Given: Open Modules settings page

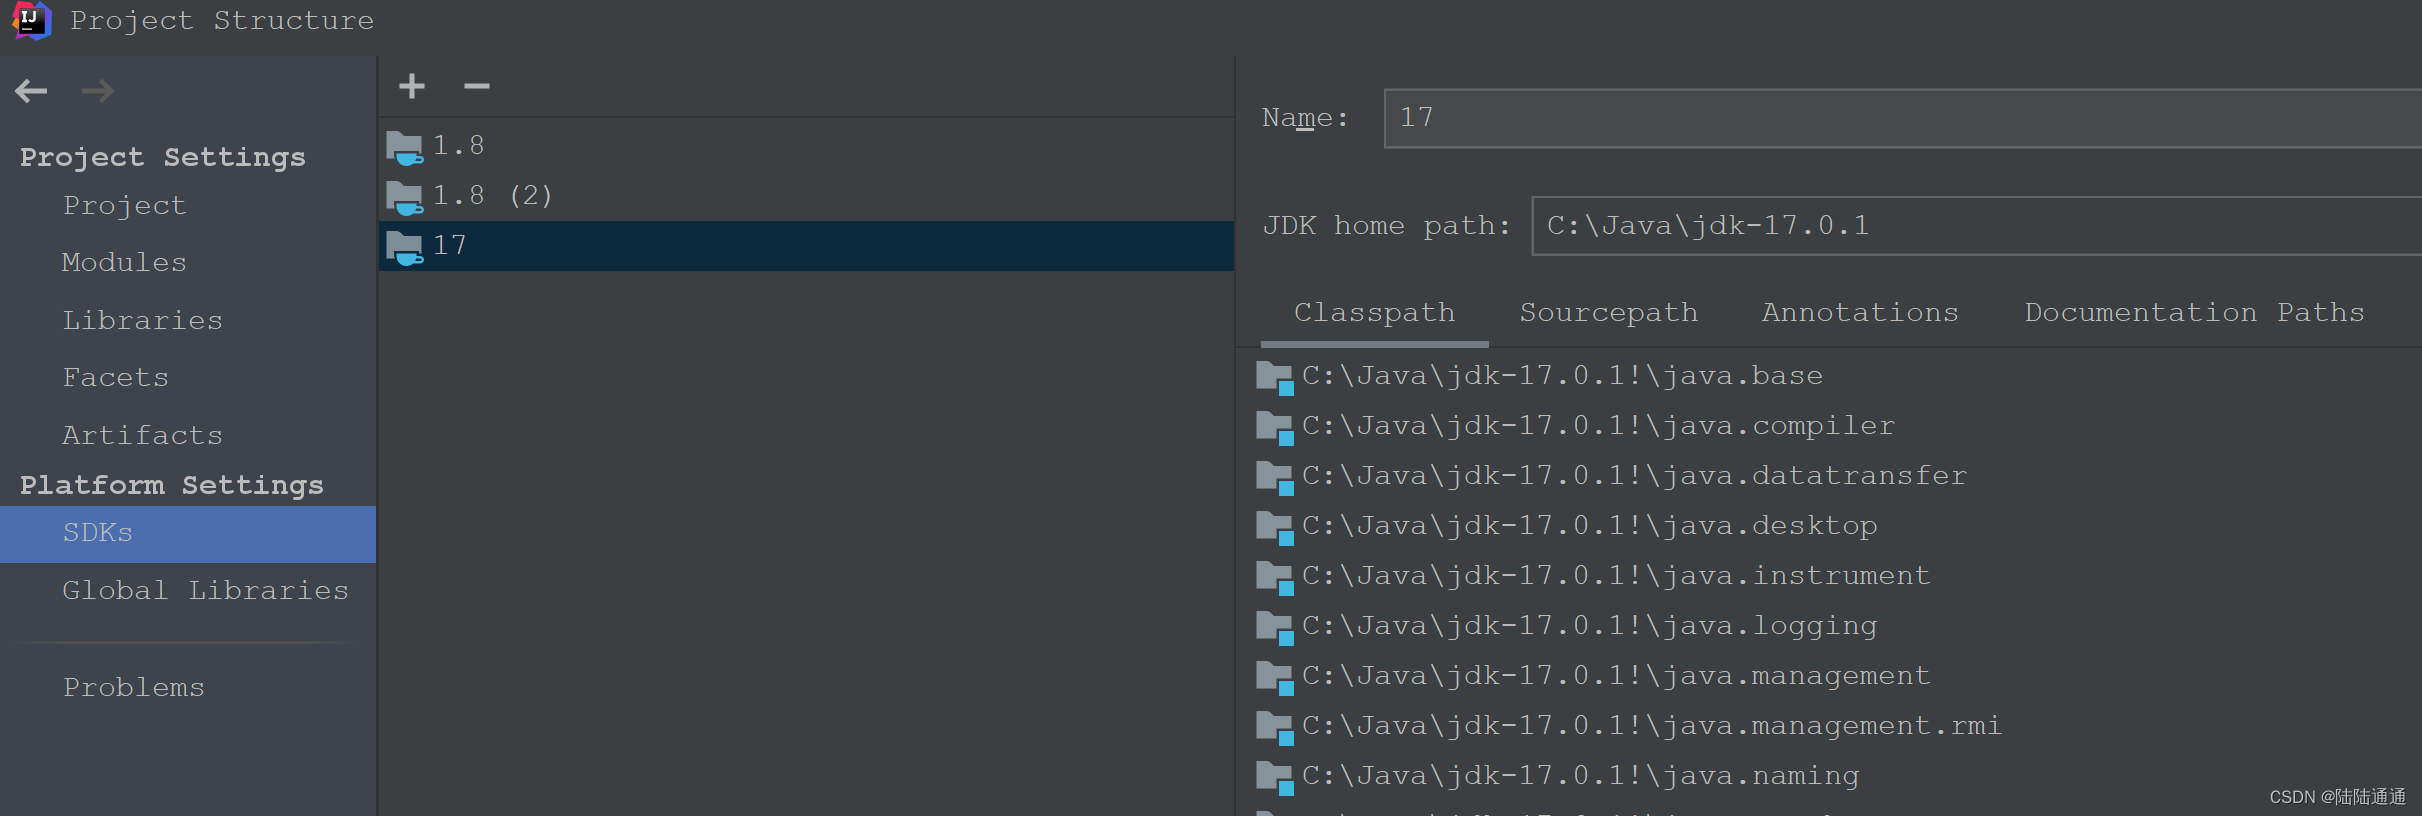Looking at the screenshot, I should click(125, 262).
